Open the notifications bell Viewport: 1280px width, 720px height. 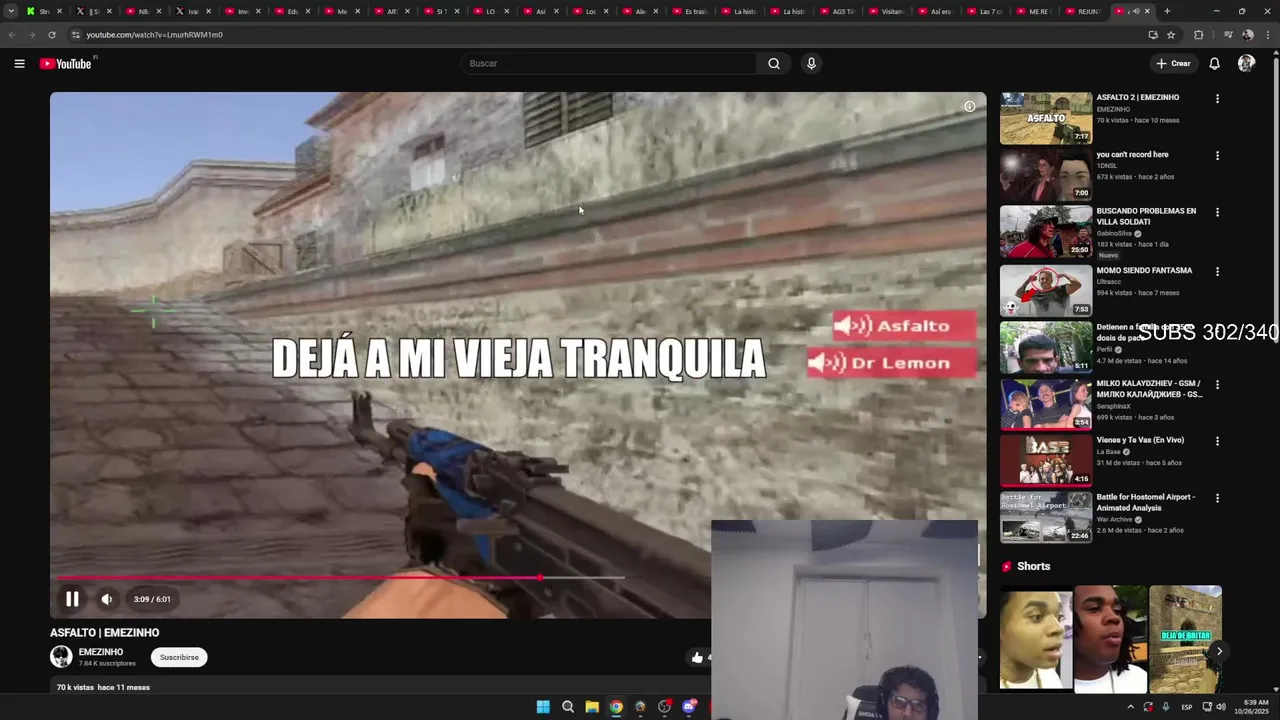click(1214, 63)
